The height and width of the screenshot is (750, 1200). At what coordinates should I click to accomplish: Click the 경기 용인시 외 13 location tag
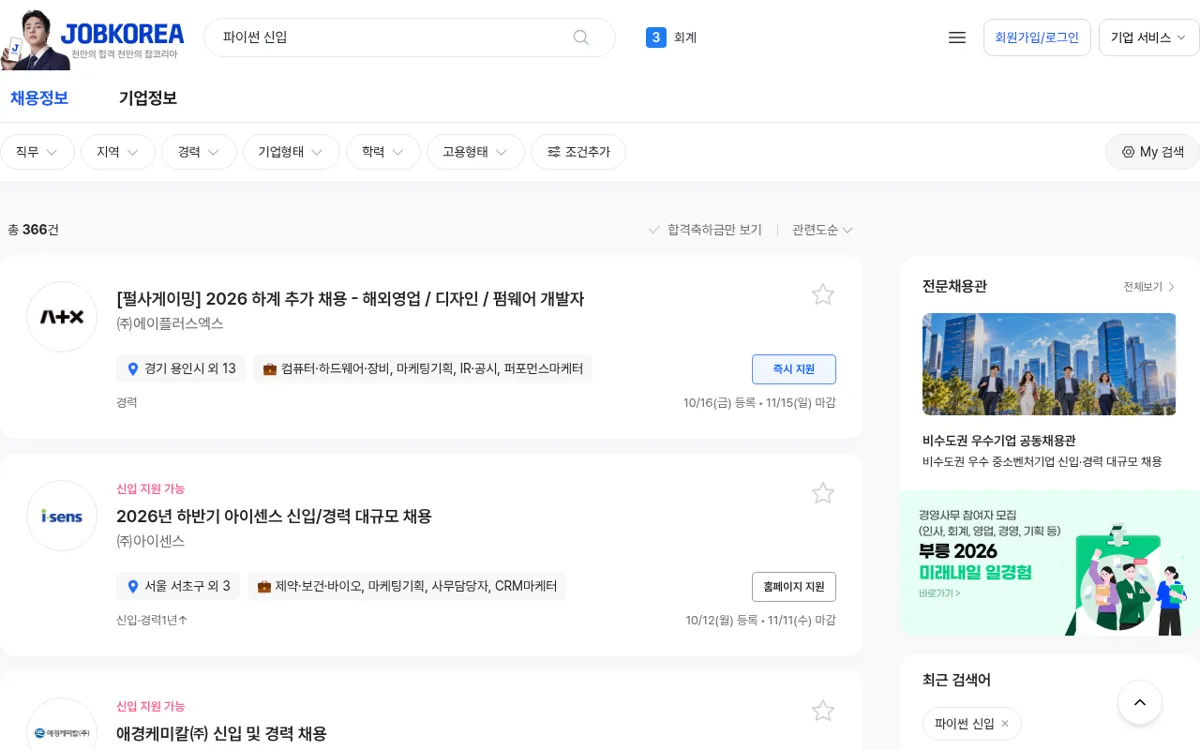(x=181, y=369)
